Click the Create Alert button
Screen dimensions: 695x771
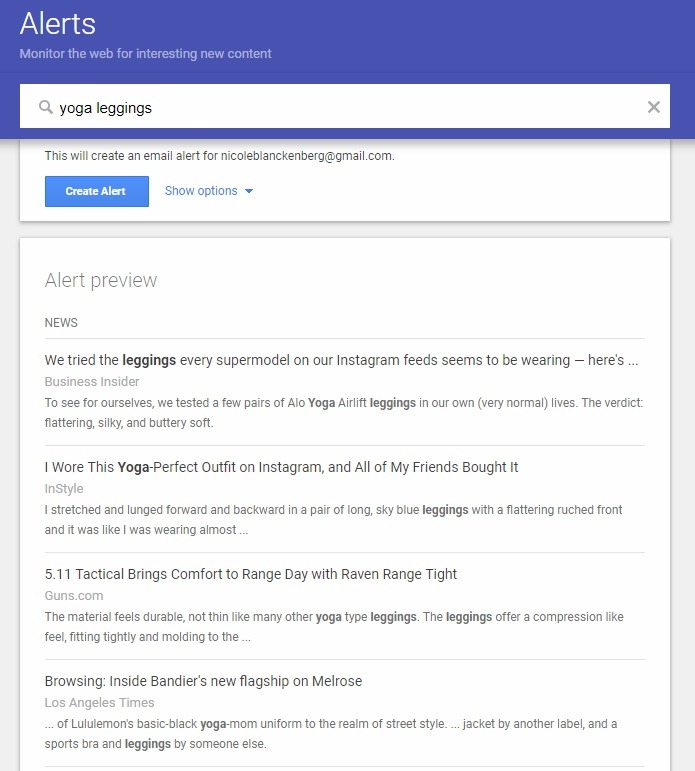click(x=97, y=191)
